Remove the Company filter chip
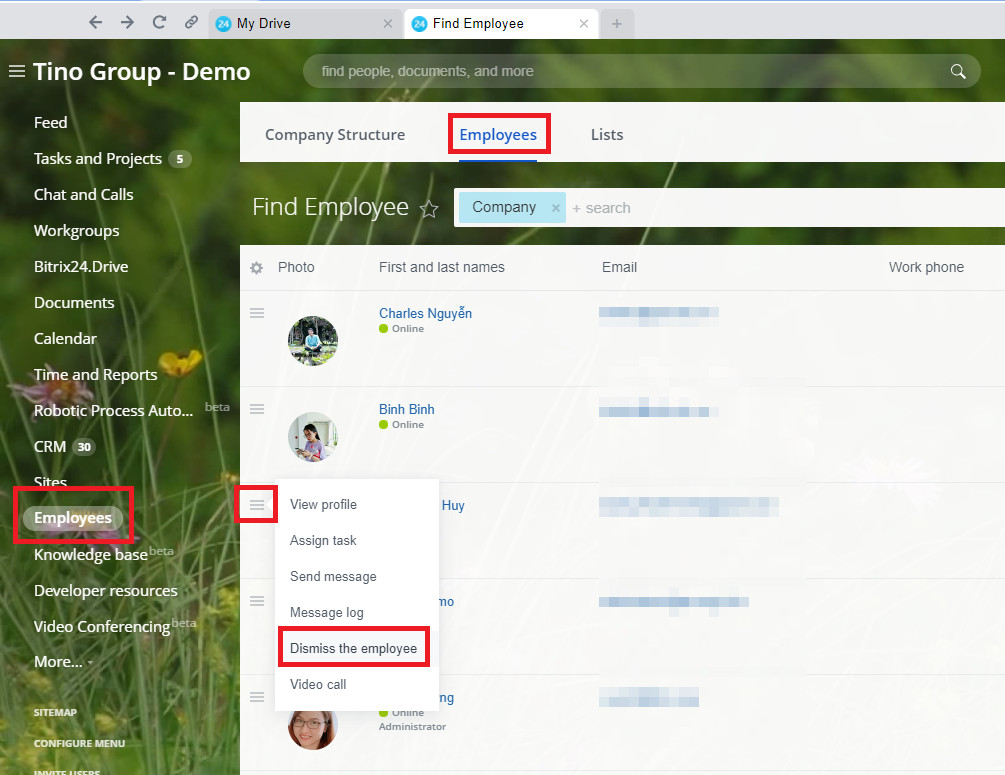This screenshot has width=1005, height=775. point(556,208)
